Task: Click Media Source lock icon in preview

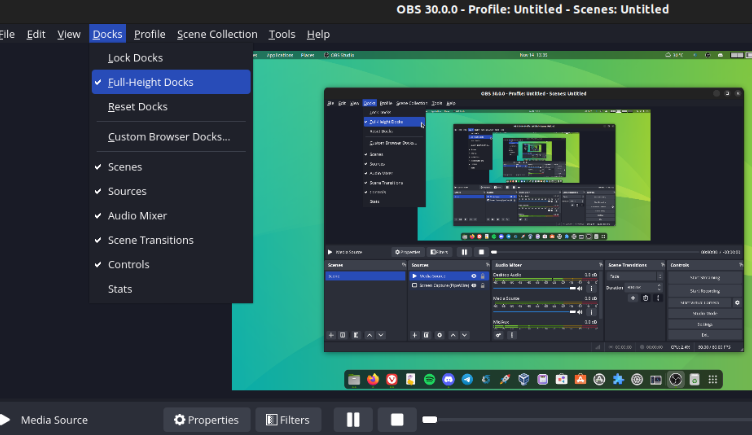Action: pyautogui.click(x=483, y=276)
